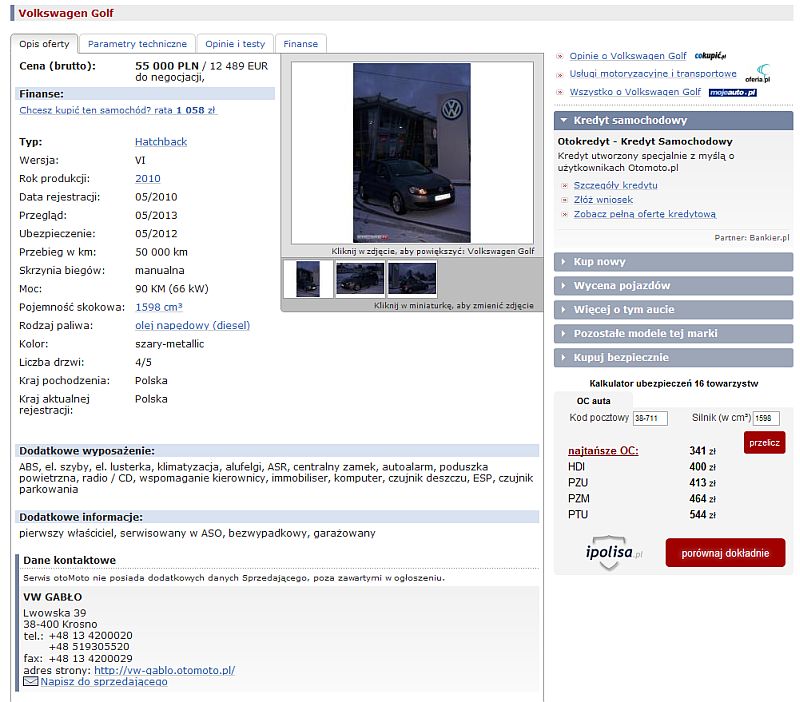This screenshot has width=800, height=702.
Task: Click the cokupić.pl logo icon
Action: click(710, 56)
